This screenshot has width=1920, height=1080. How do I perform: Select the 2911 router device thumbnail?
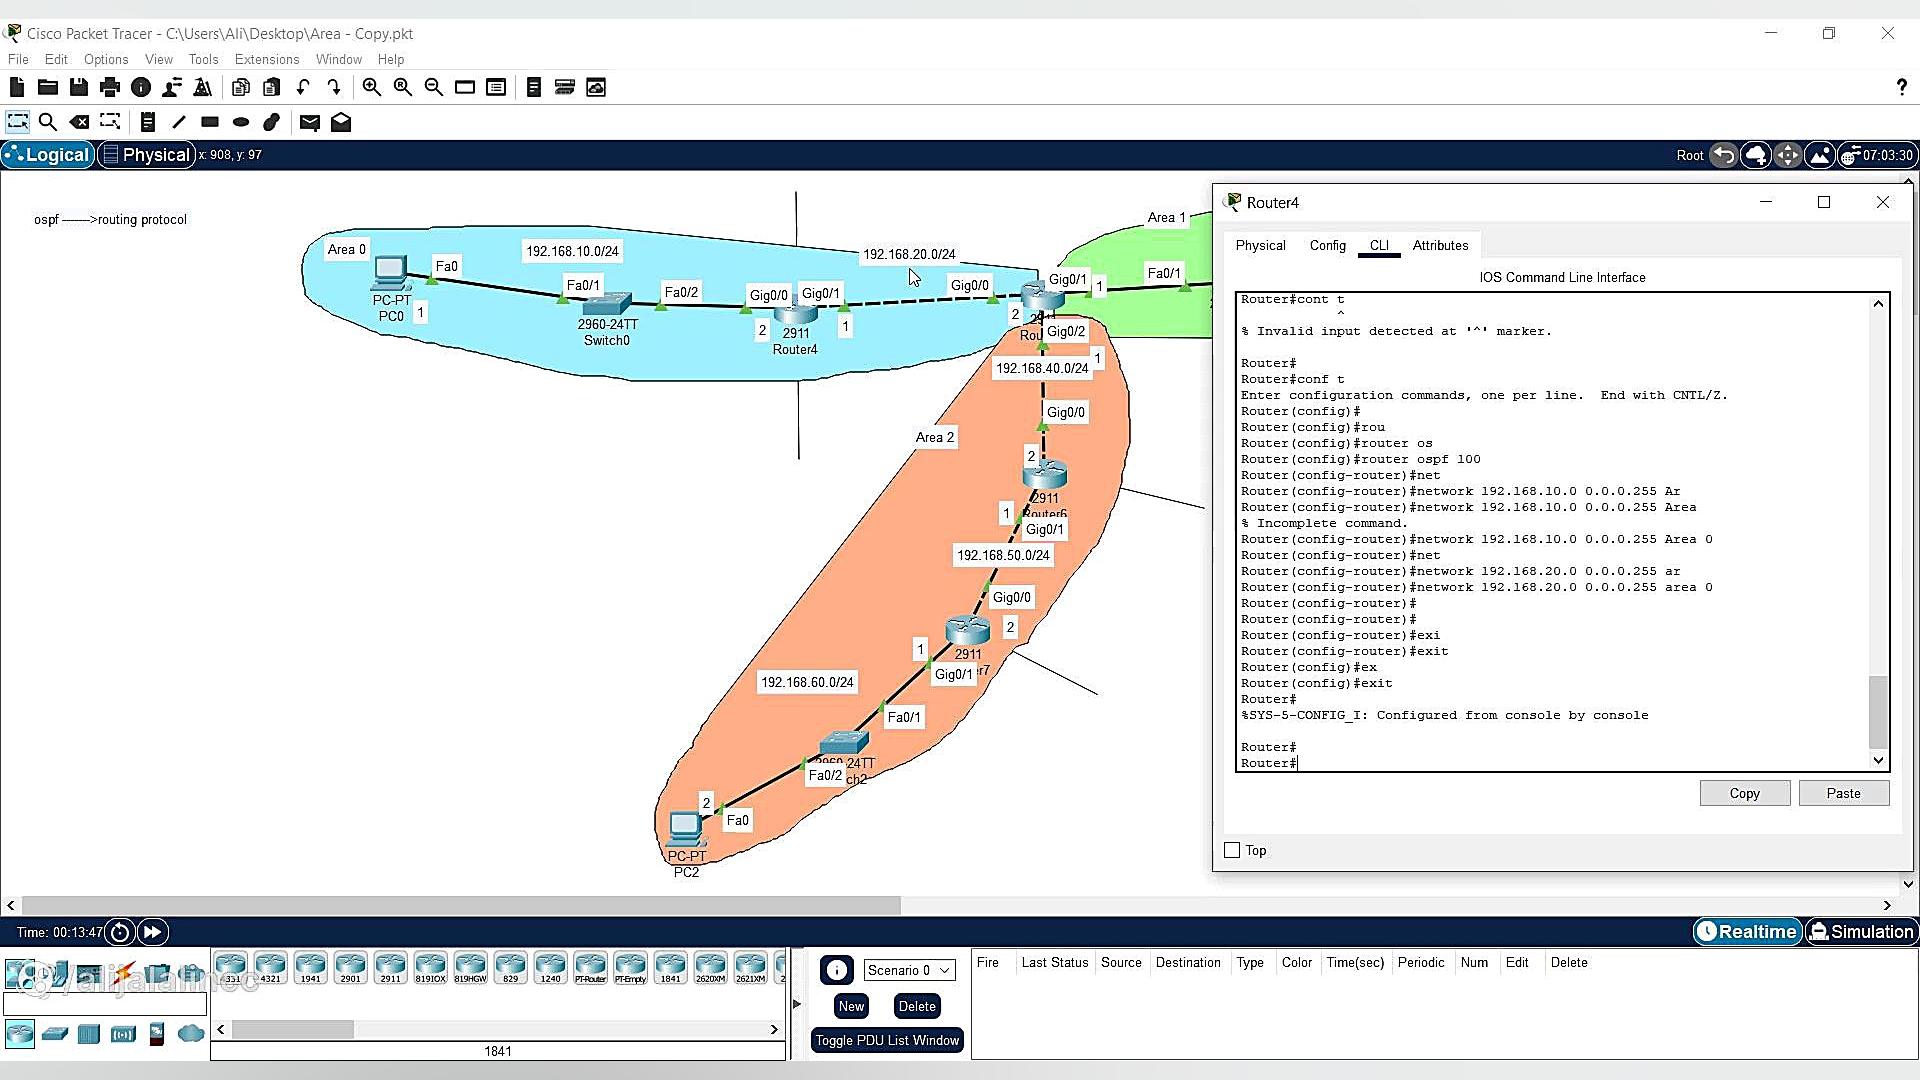coord(390,967)
